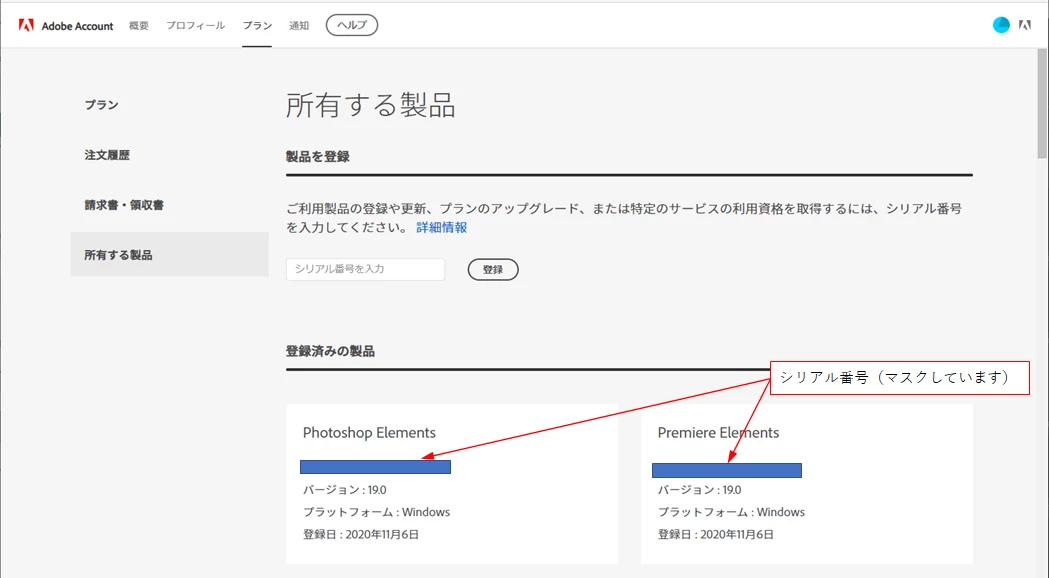Follow the 詳細情報 link
The height and width of the screenshot is (578, 1049).
(442, 227)
